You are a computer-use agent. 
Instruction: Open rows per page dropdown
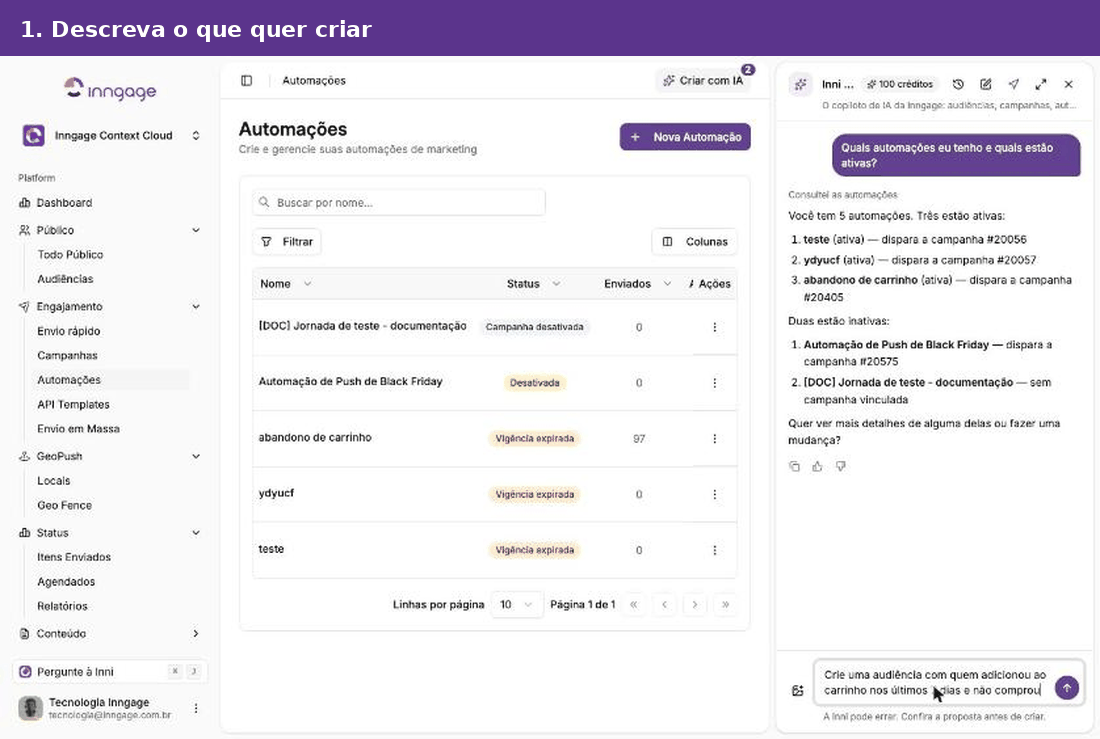pos(516,604)
